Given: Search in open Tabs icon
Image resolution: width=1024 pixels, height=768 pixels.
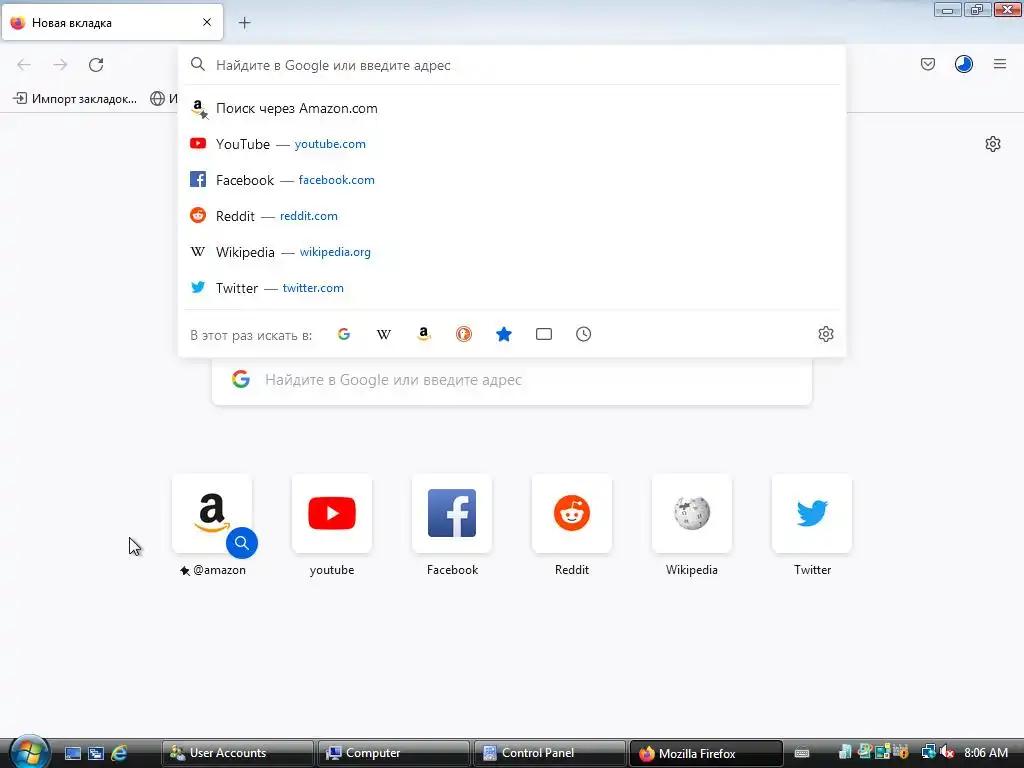Looking at the screenshot, I should pyautogui.click(x=543, y=334).
